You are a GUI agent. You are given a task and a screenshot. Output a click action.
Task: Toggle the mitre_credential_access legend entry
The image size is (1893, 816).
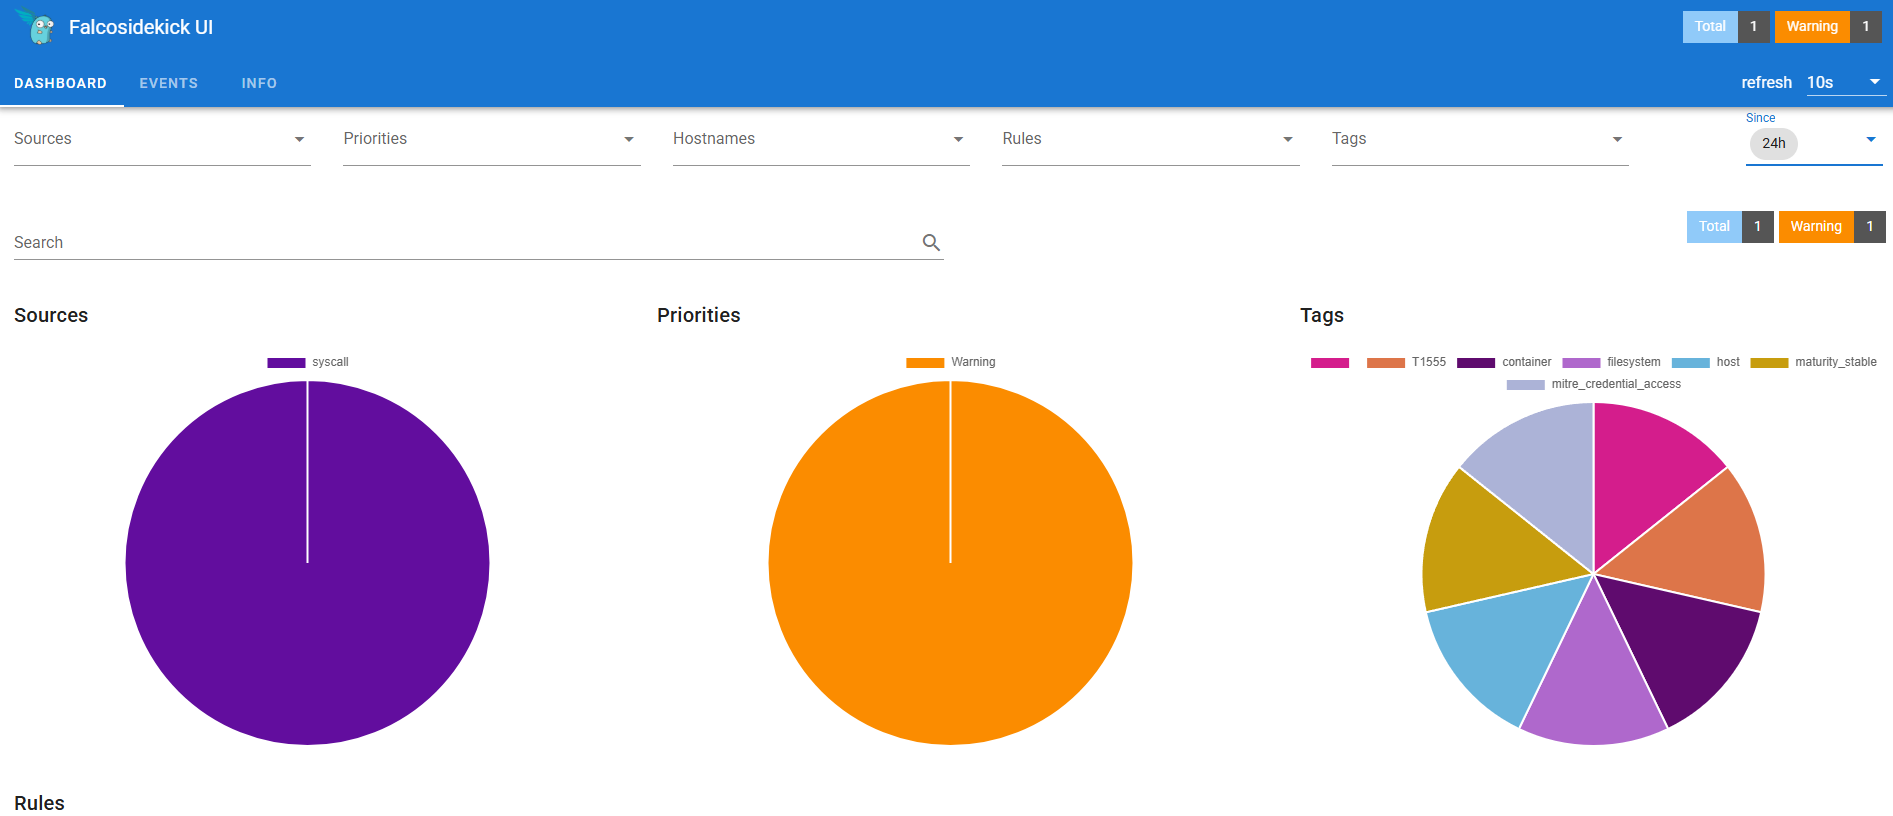(1594, 384)
